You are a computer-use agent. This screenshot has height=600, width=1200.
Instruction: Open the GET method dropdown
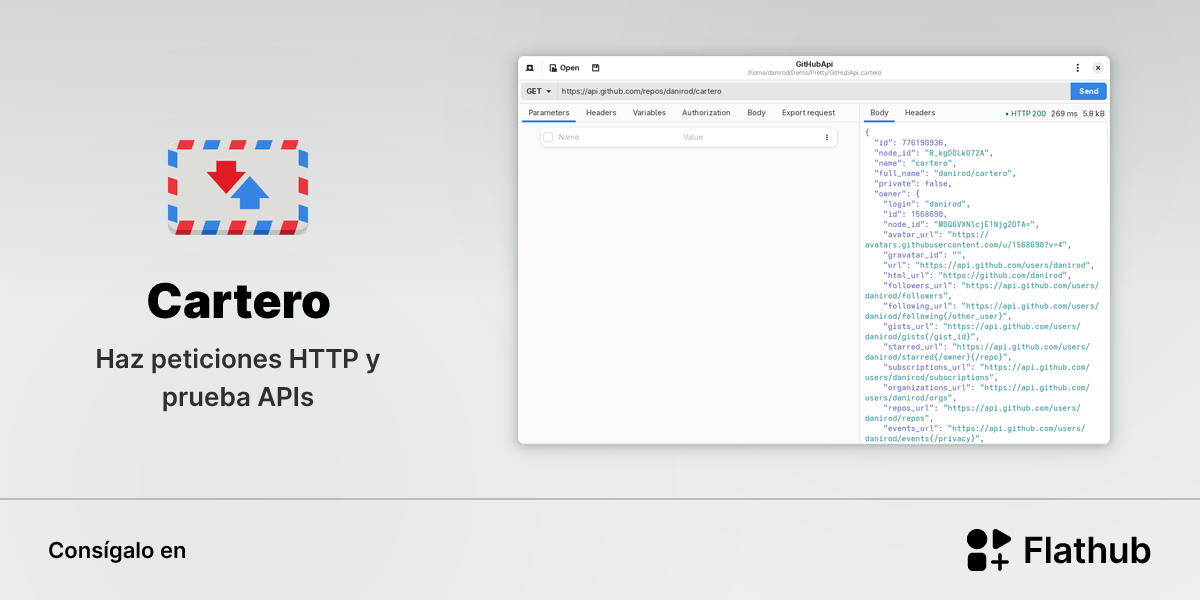point(538,91)
